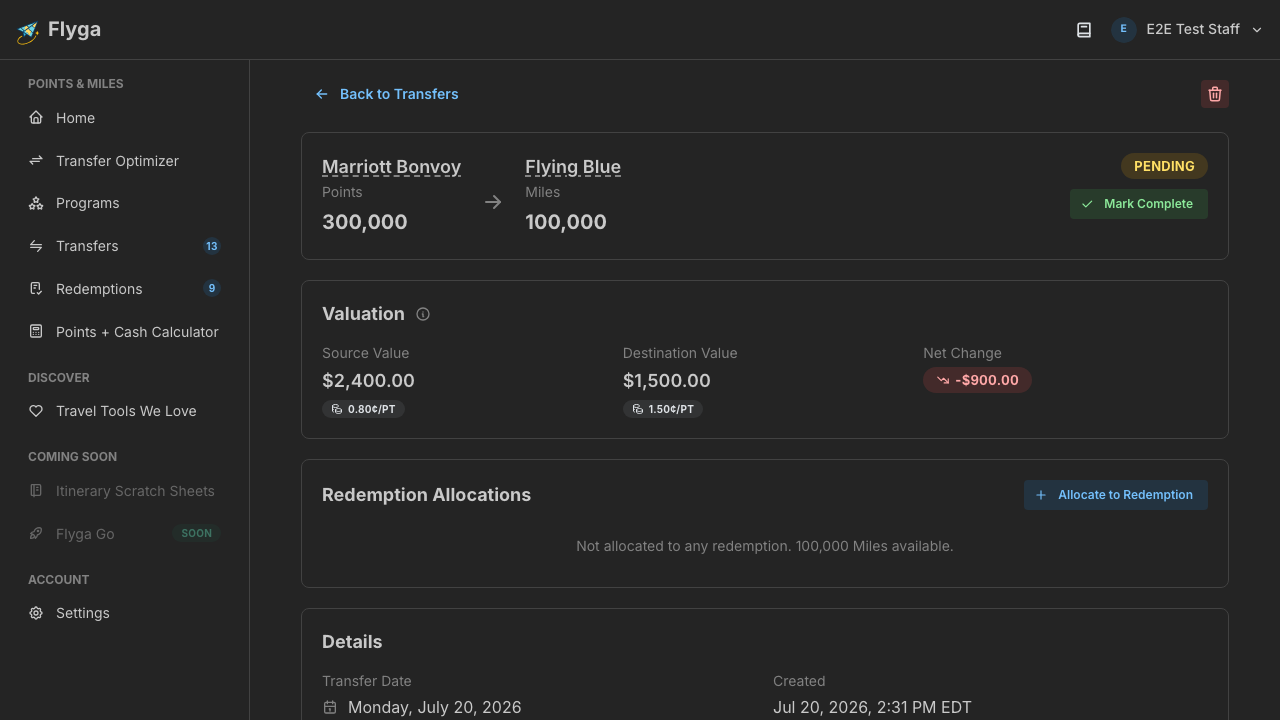1280x720 pixels.
Task: Click the 1.50¢/PT valuation chip
Action: 662,409
